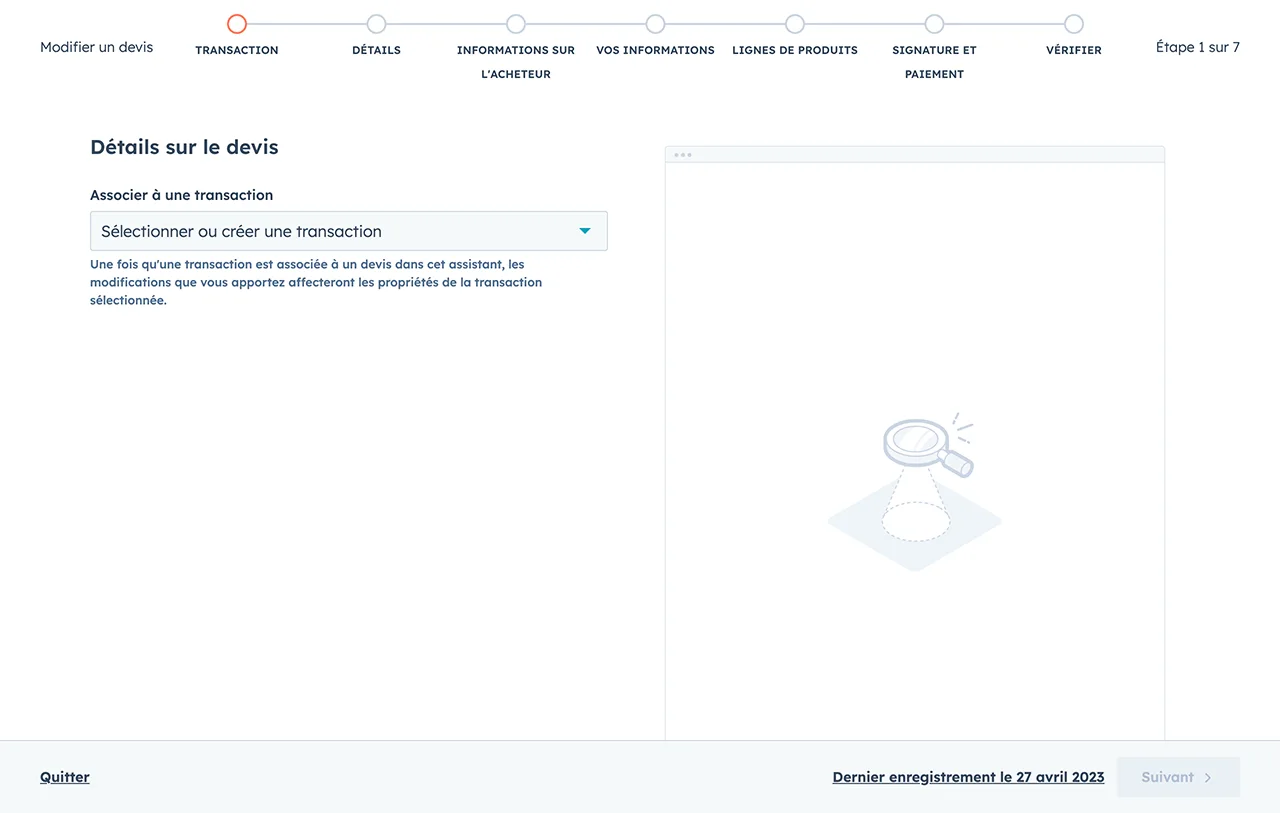Go to the Signature et paiement step circle
Image resolution: width=1280 pixels, height=813 pixels.
(x=934, y=24)
